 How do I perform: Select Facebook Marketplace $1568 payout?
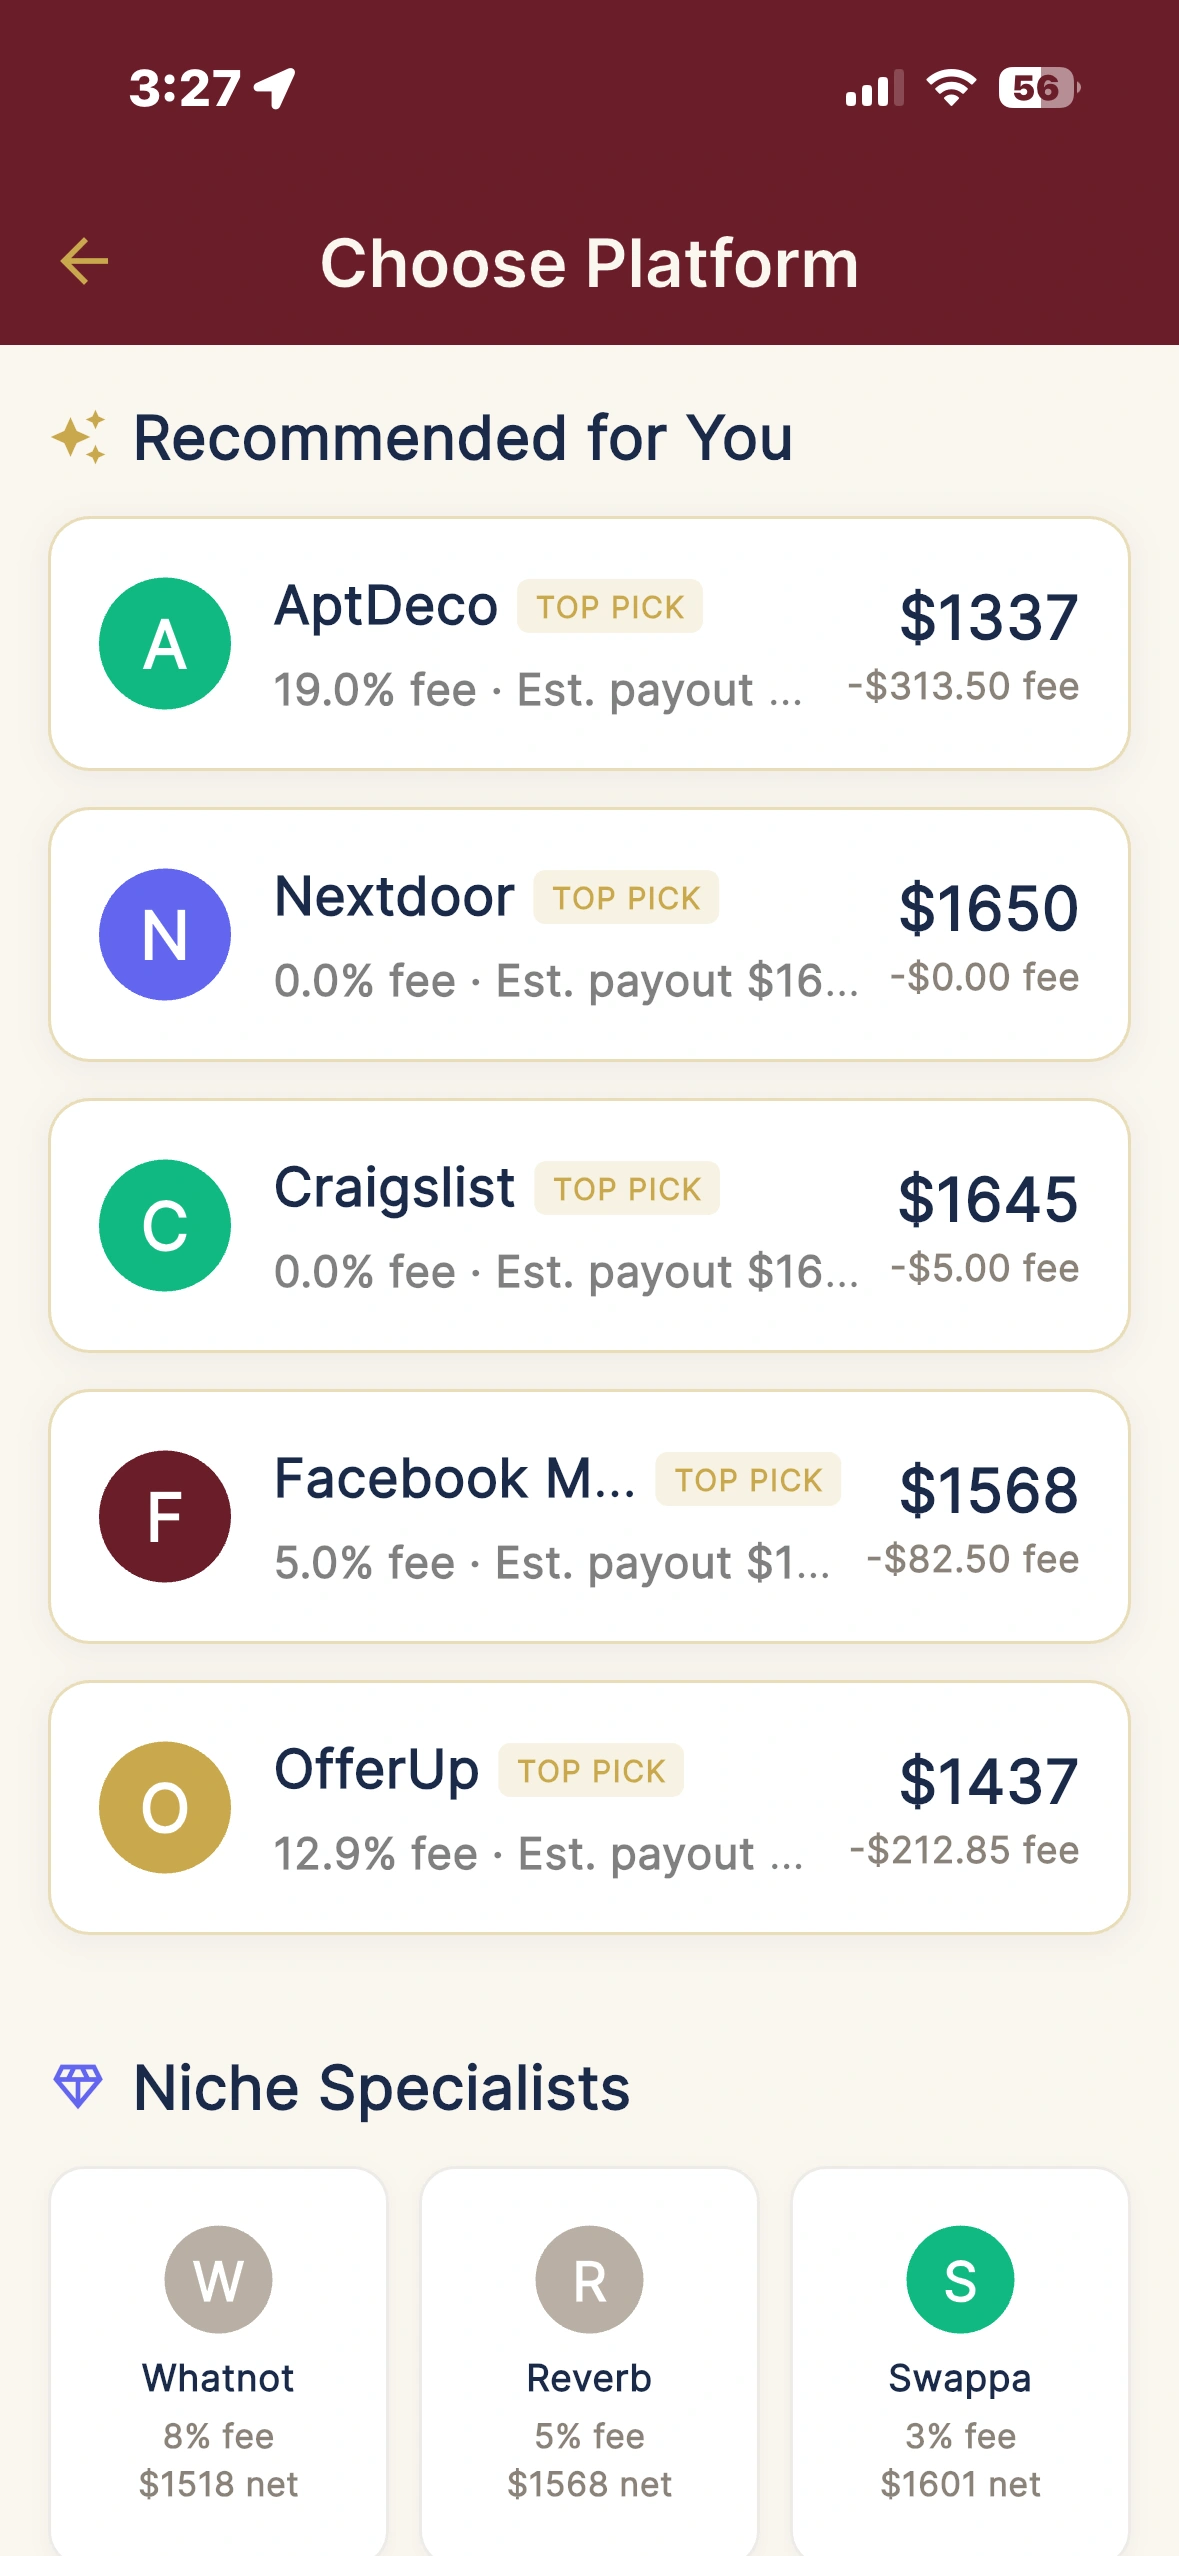tap(988, 1490)
